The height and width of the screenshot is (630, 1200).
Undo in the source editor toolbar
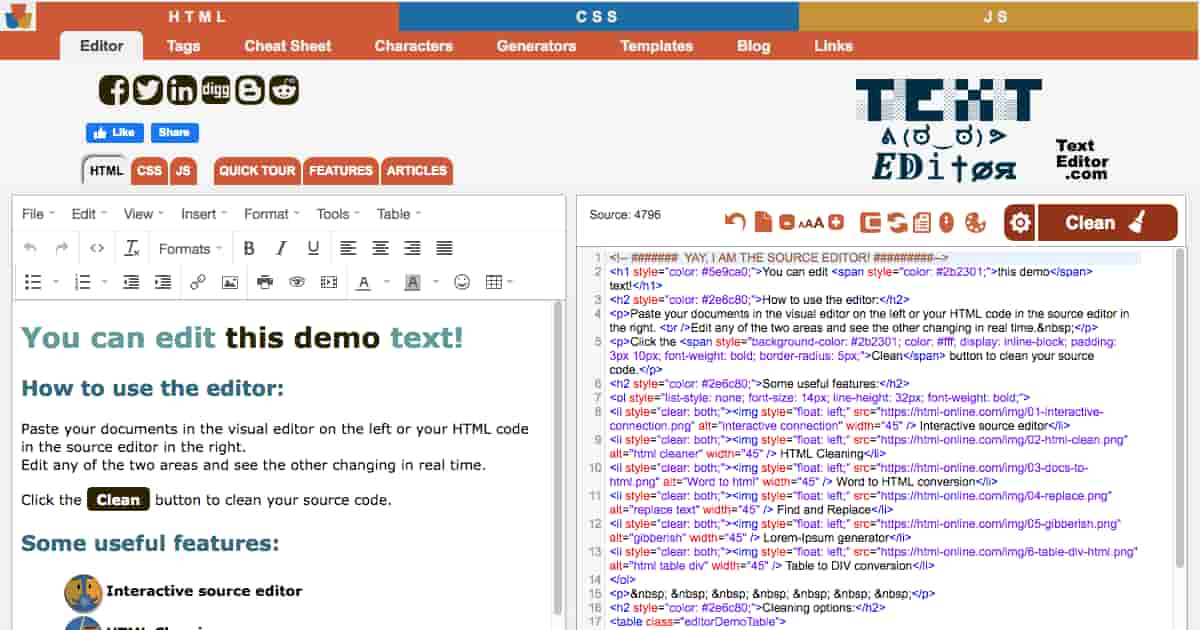tap(735, 222)
